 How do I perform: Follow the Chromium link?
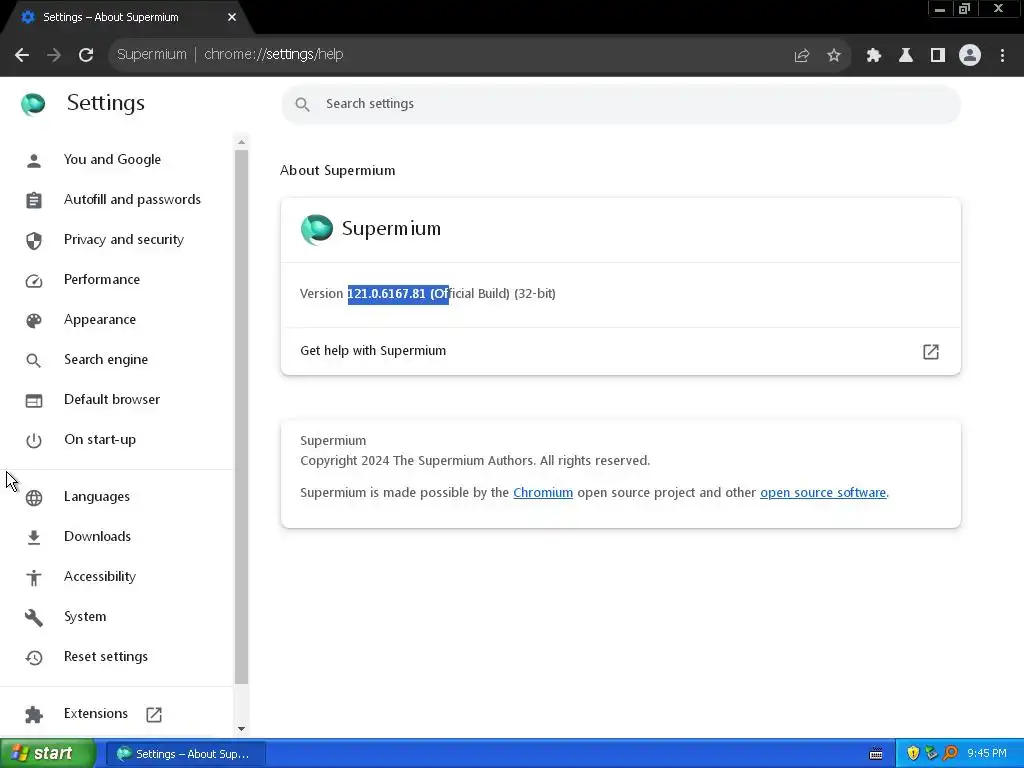tap(543, 492)
